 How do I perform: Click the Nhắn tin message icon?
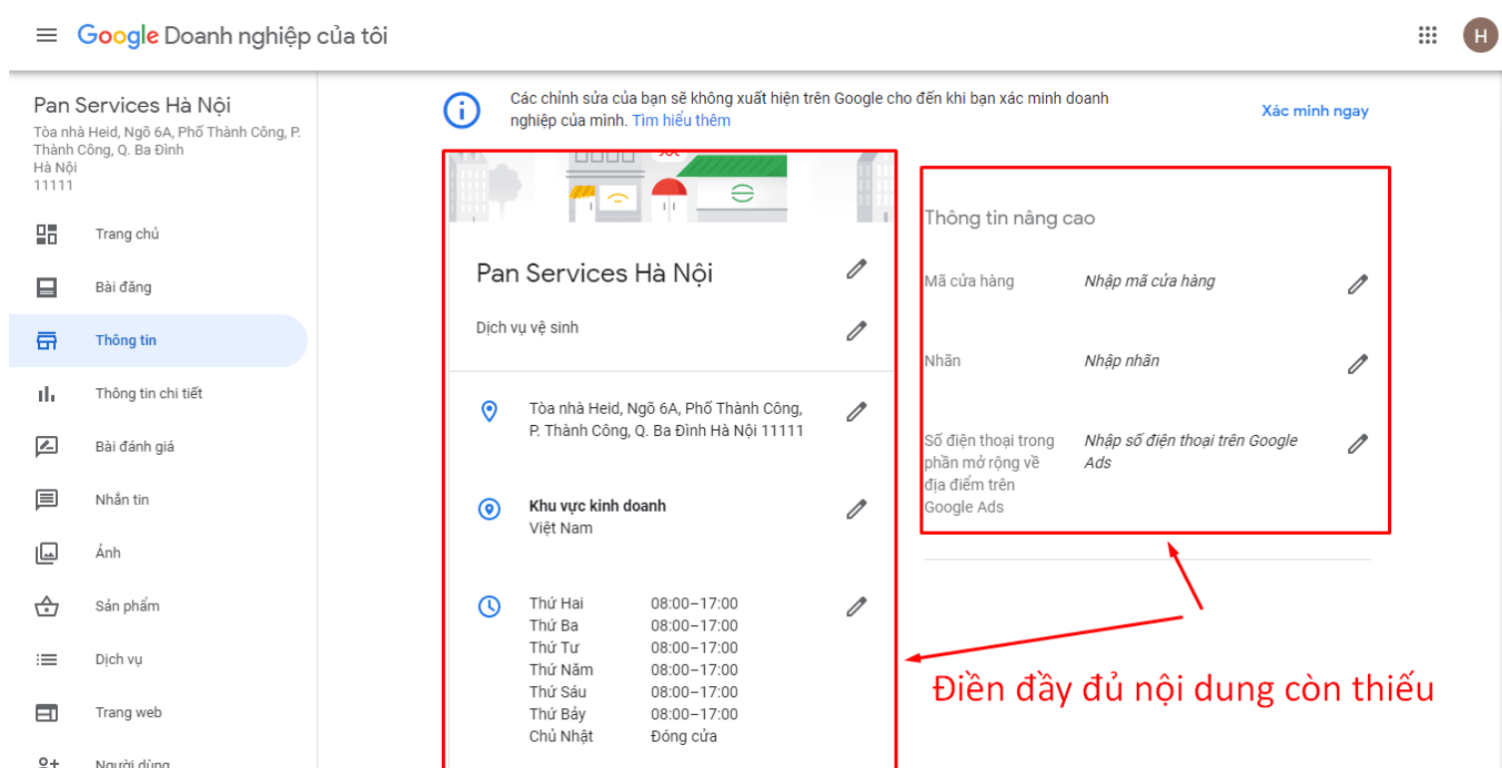[x=46, y=500]
